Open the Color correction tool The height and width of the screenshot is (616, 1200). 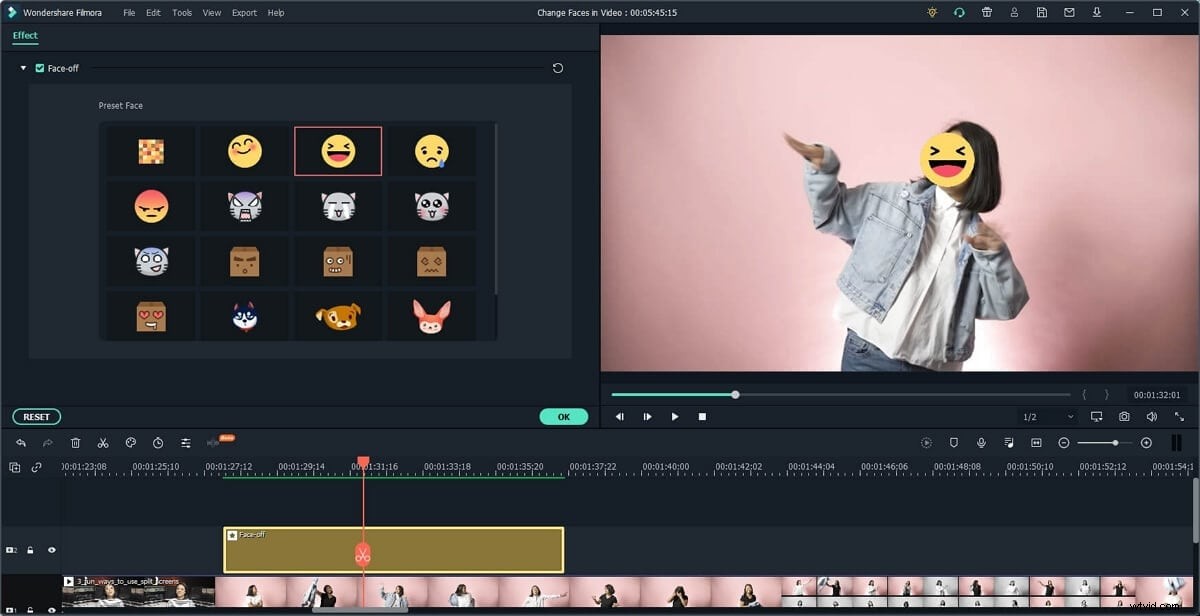click(131, 443)
